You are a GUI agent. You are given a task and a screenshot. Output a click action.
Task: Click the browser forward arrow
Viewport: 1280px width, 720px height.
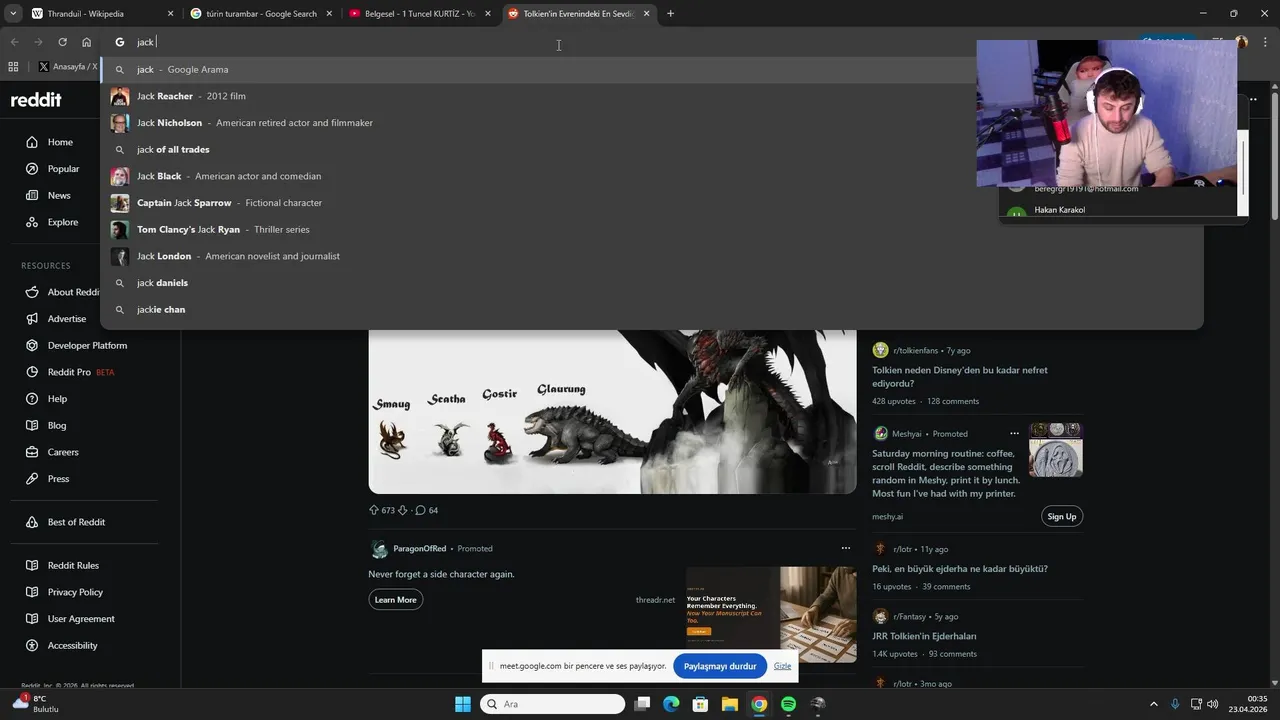38,42
